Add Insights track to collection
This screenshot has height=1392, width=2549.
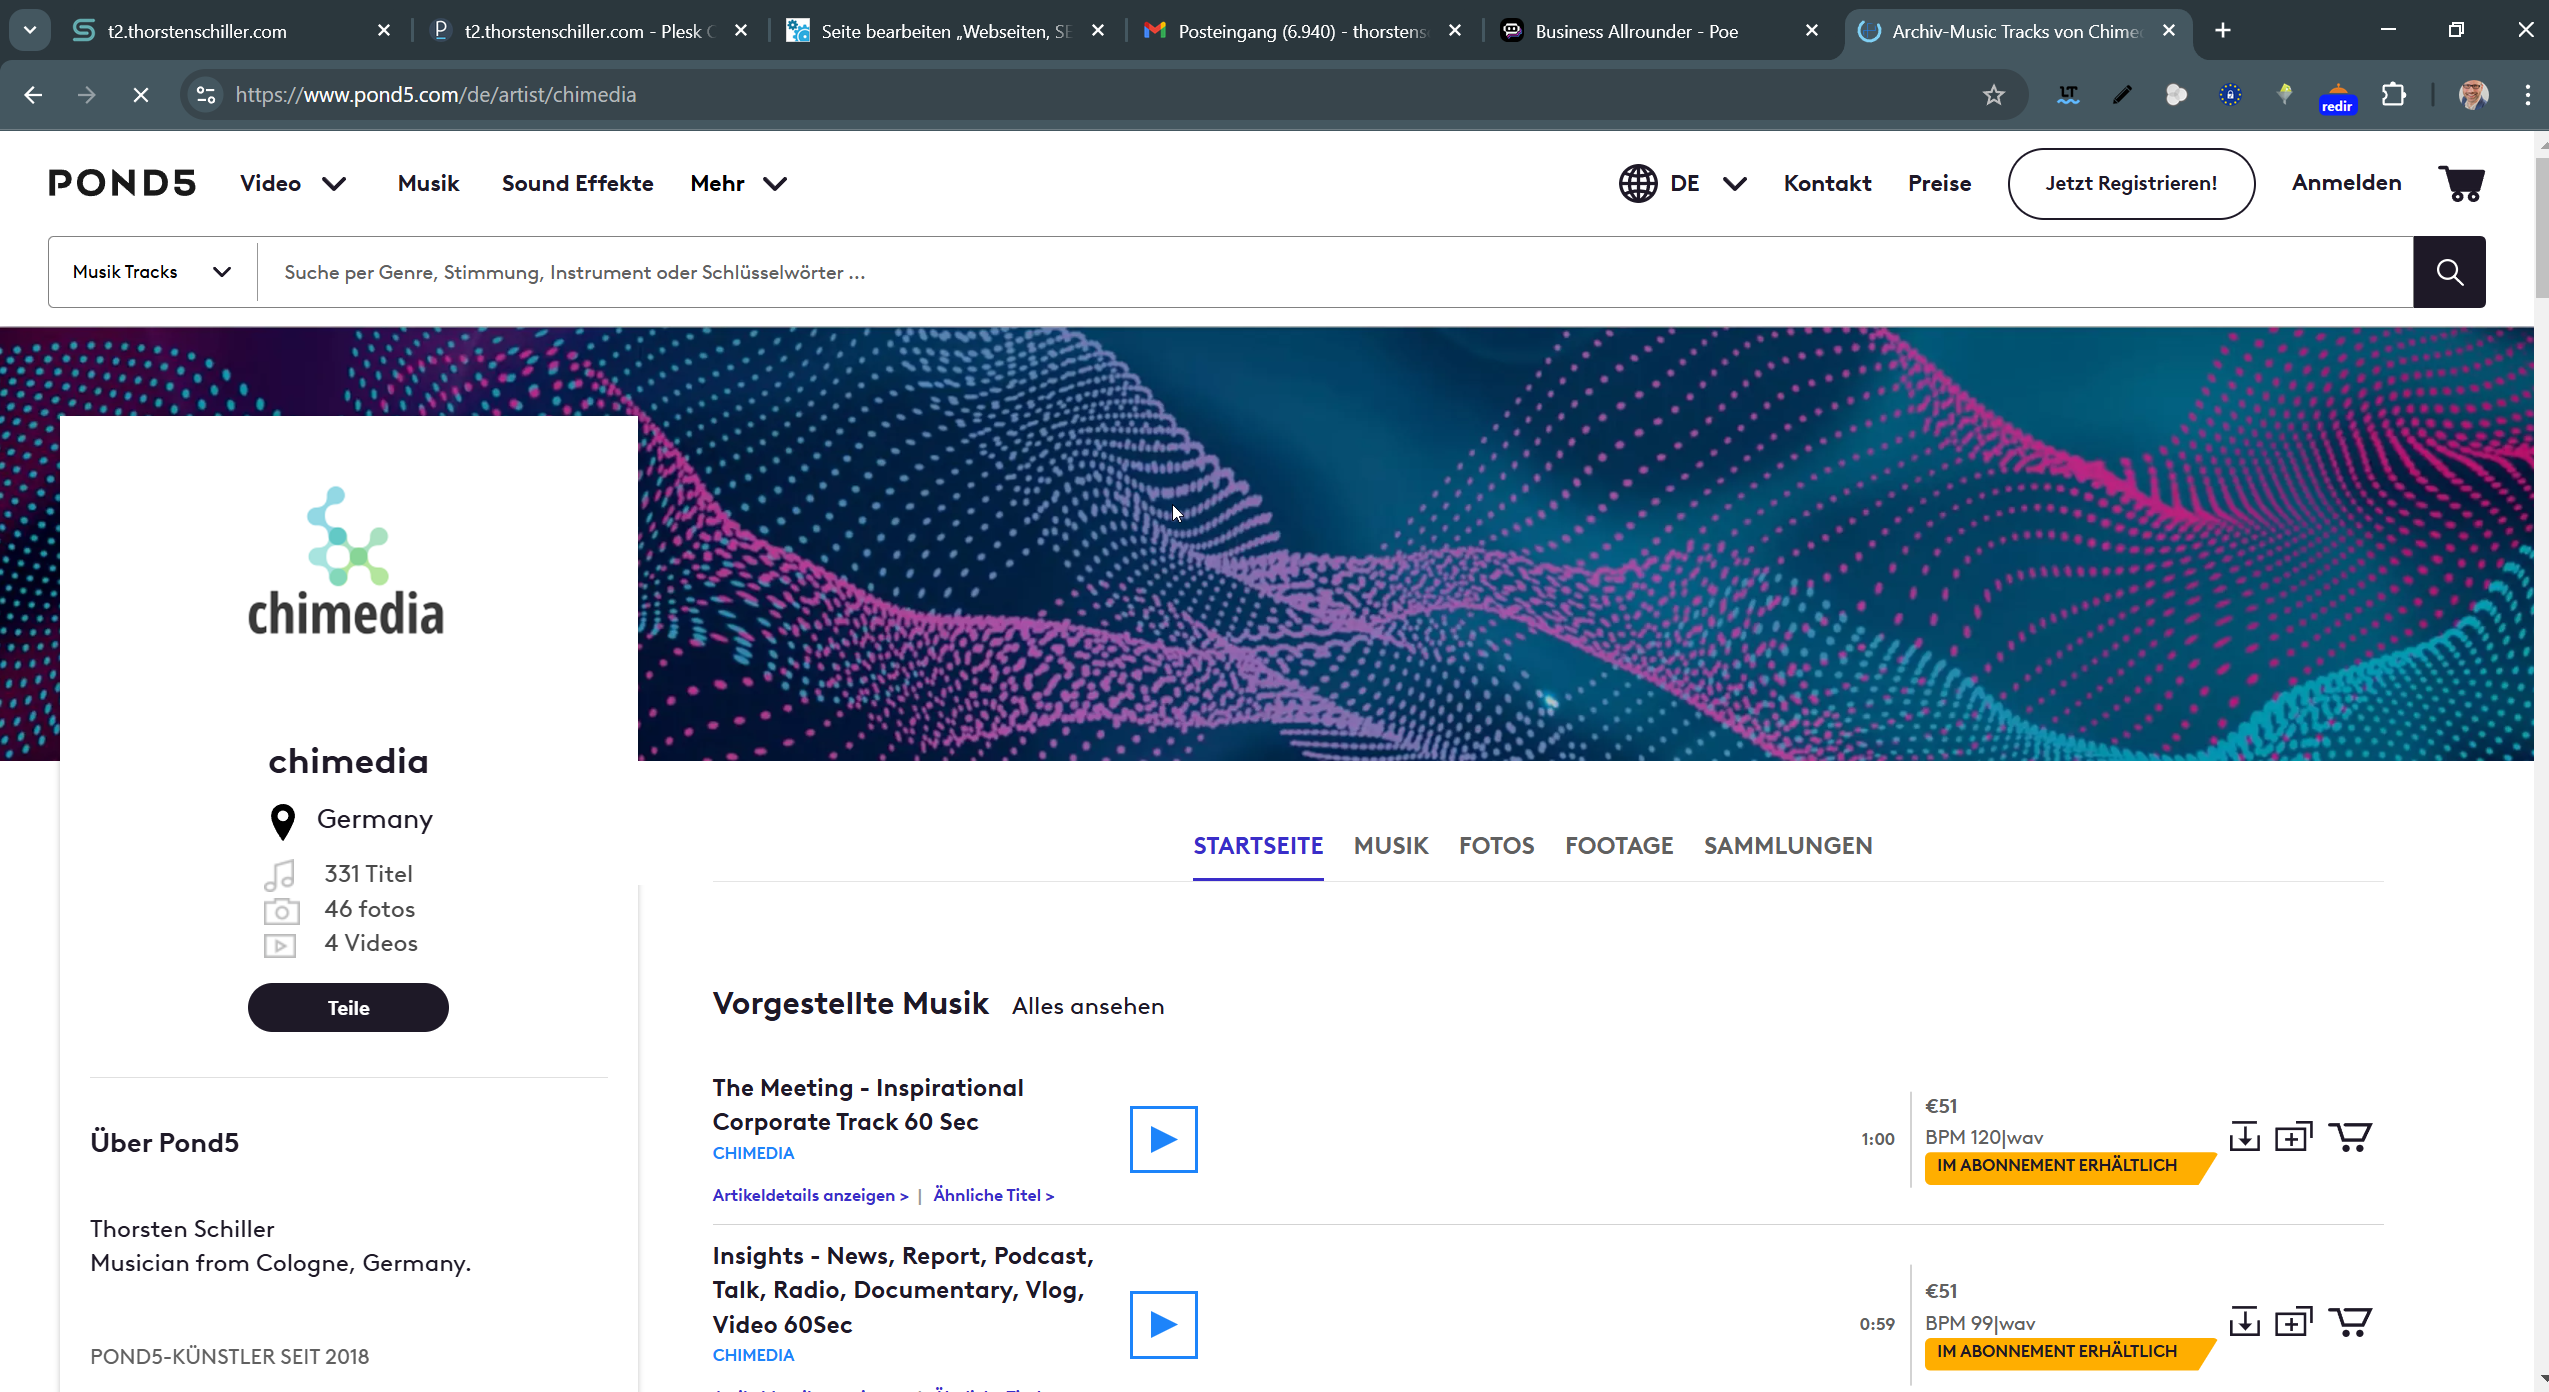[x=2293, y=1322]
